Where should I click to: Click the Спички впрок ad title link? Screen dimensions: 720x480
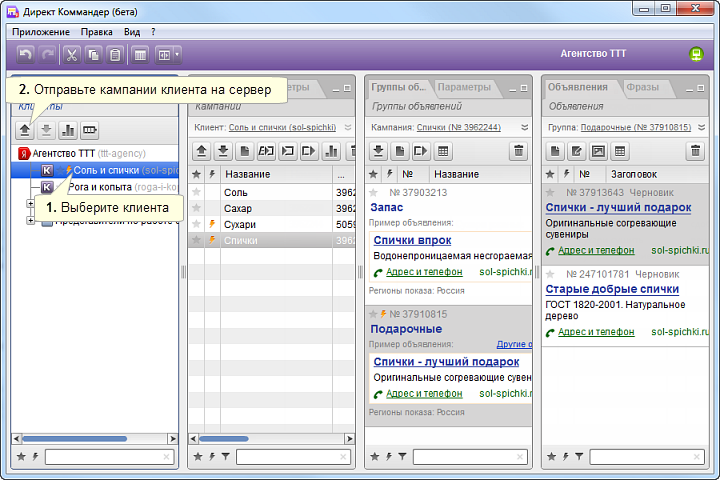coord(412,240)
